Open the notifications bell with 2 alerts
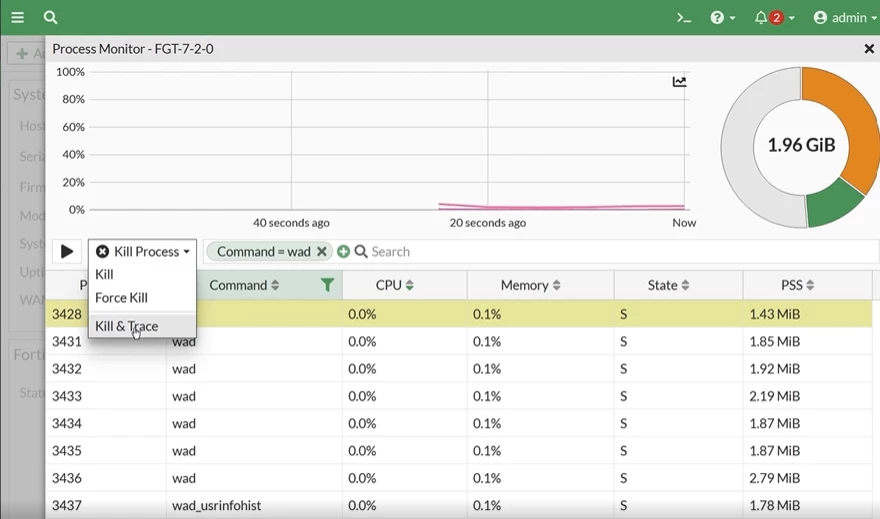The height and width of the screenshot is (519, 880). (774, 18)
